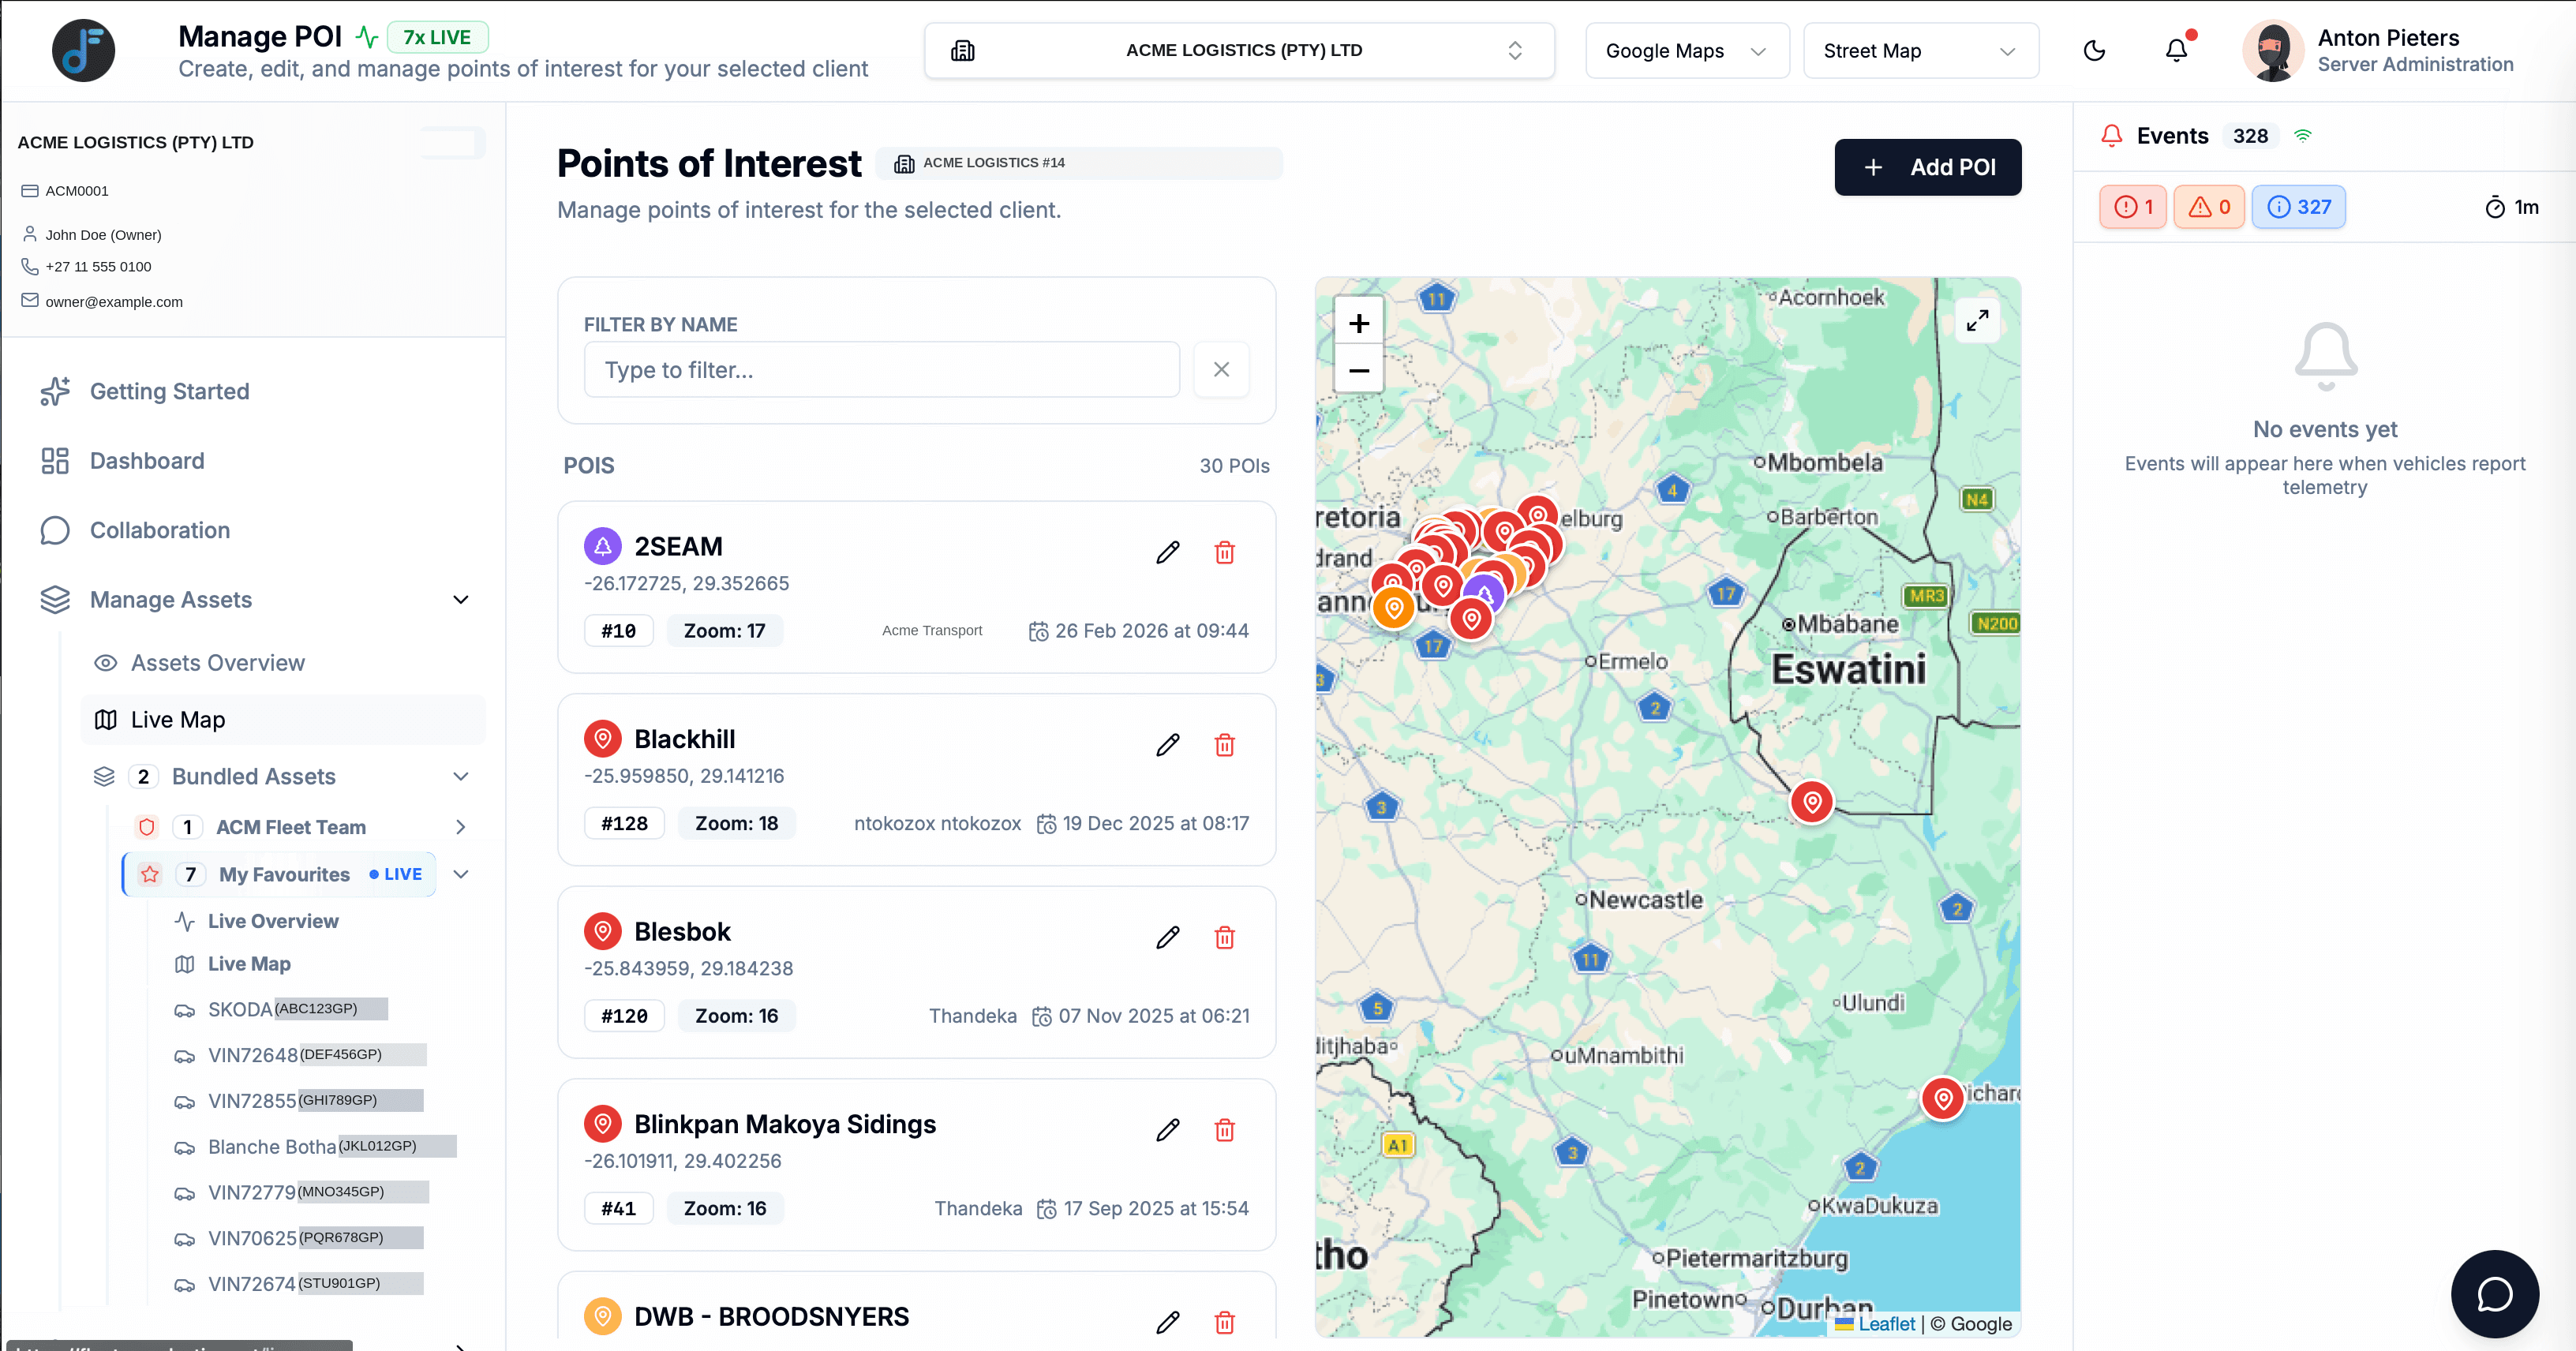This screenshot has width=2576, height=1351.
Task: Open Anton Pieters profile avatar
Action: point(2273,50)
